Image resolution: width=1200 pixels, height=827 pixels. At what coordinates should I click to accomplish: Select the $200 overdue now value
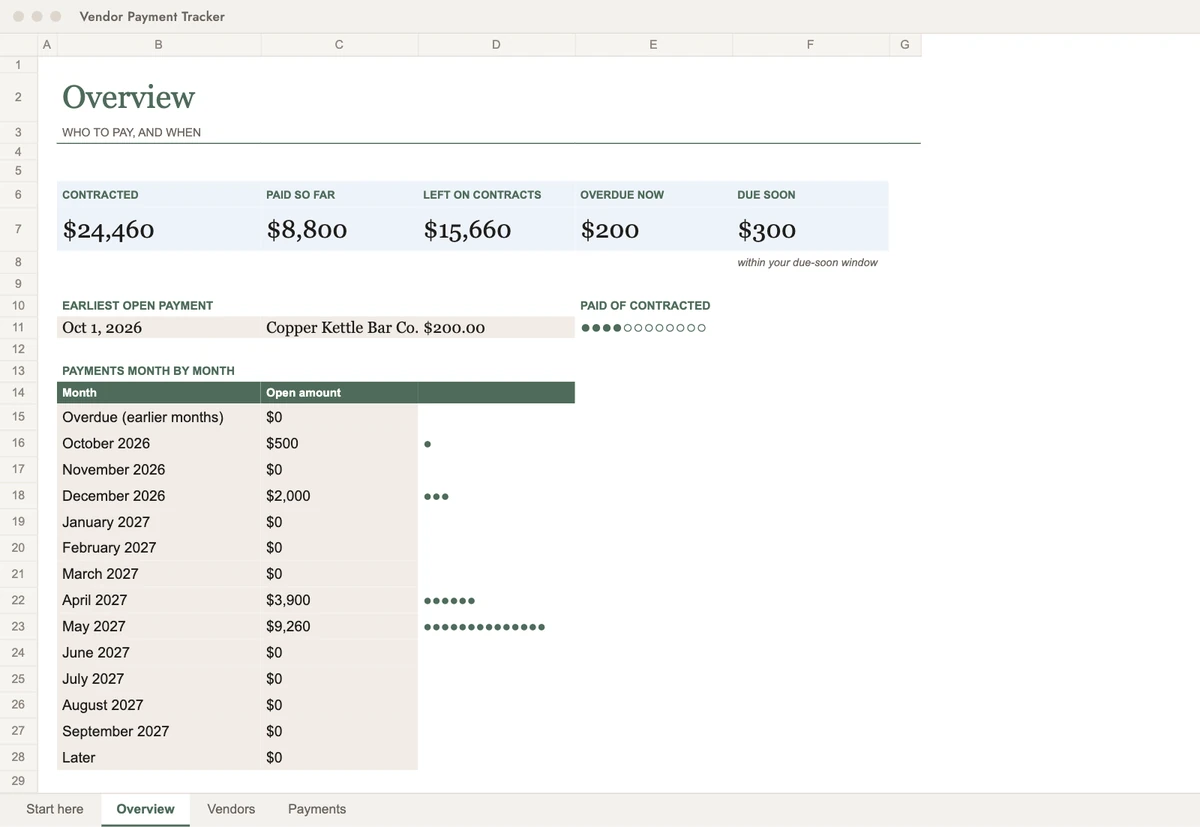point(610,230)
